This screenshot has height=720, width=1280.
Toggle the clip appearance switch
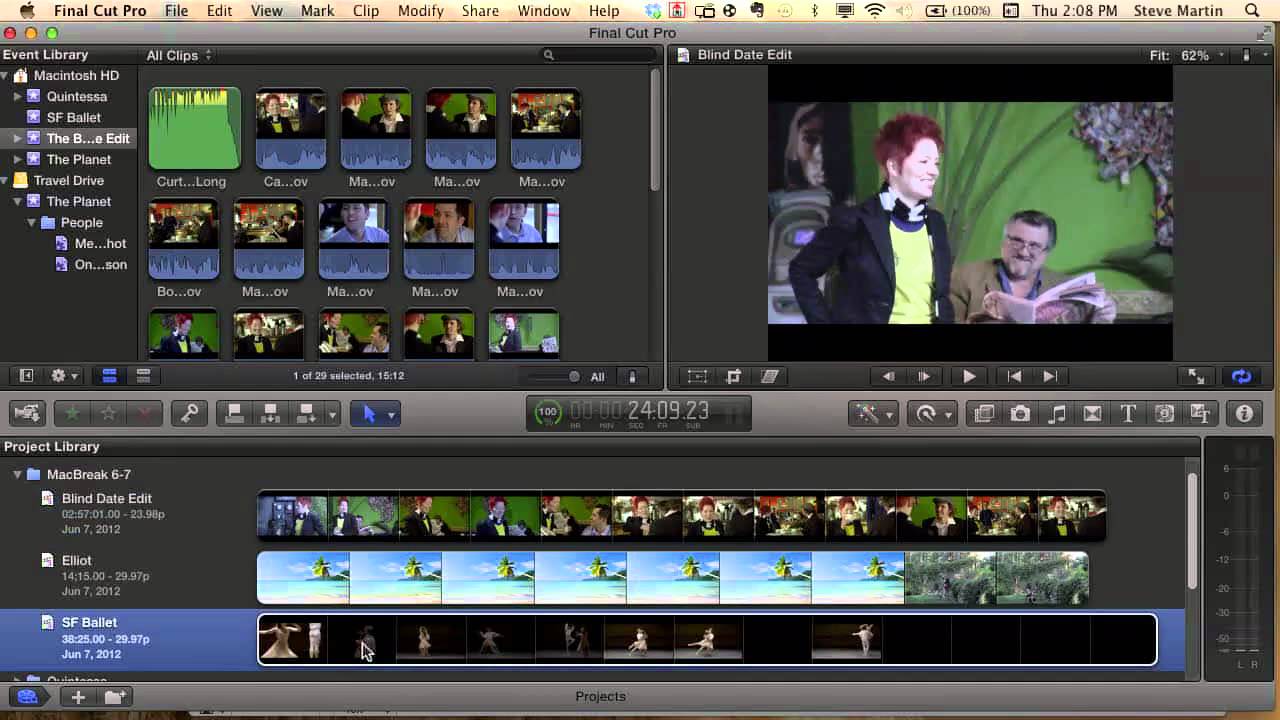[632, 376]
